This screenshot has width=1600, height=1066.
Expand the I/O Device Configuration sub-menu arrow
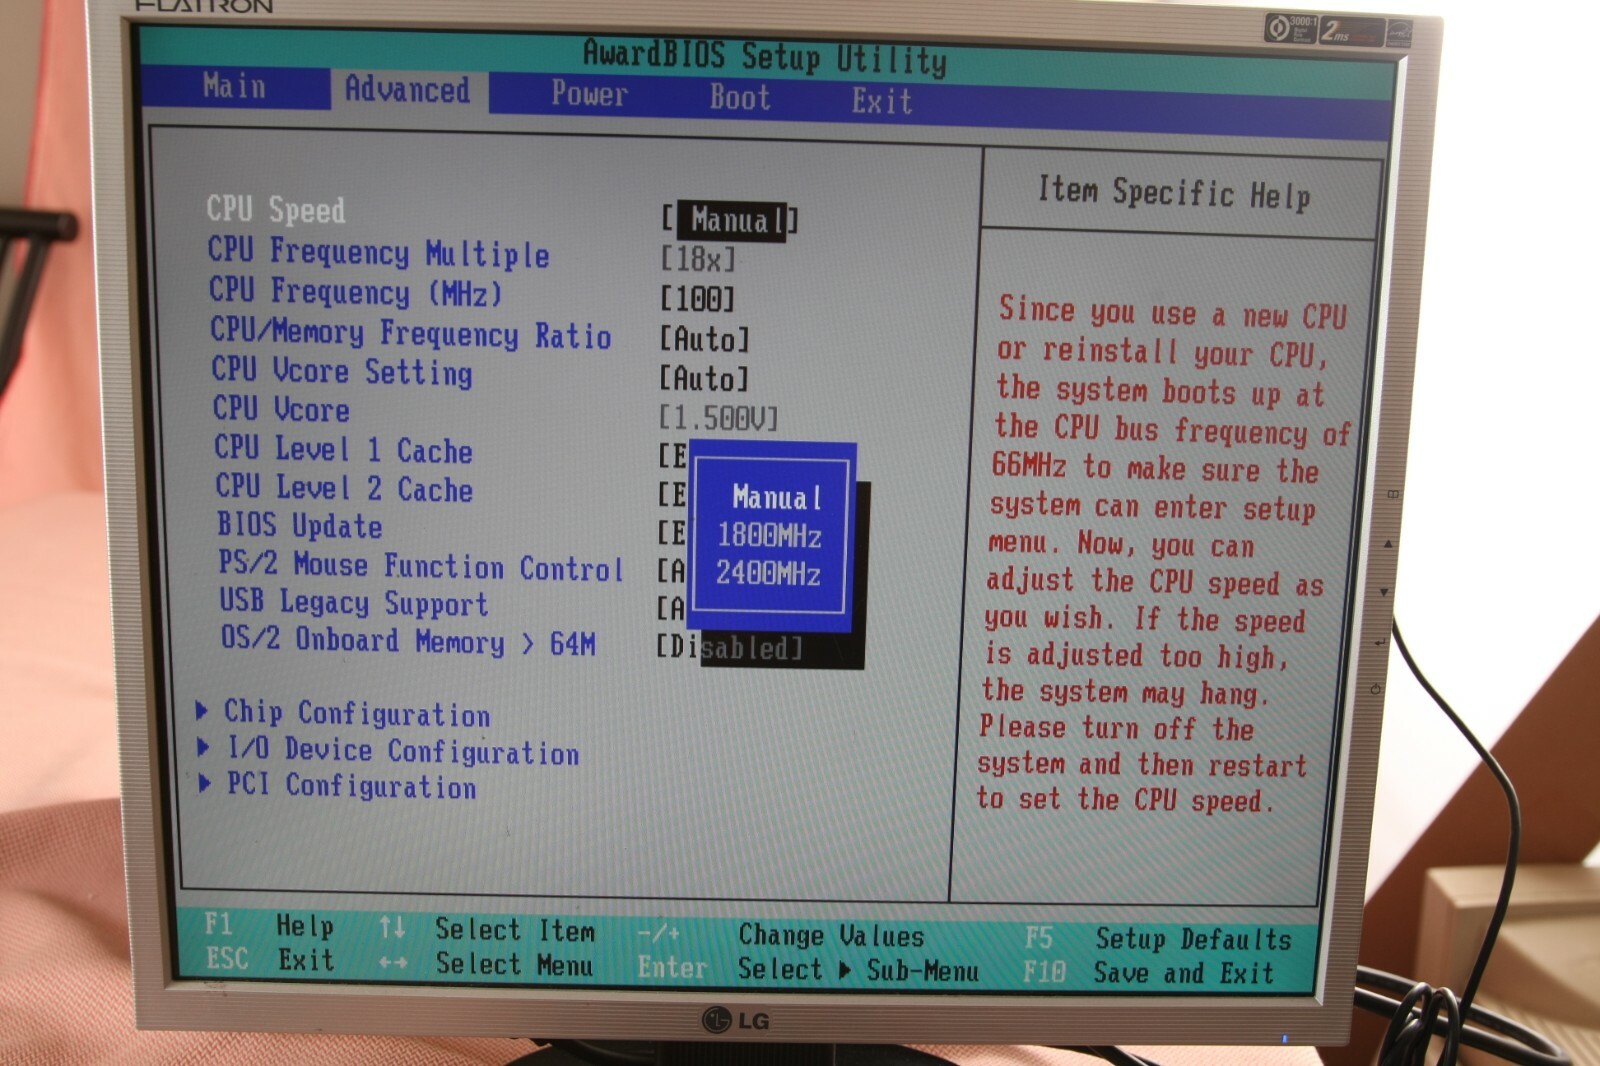tap(204, 747)
